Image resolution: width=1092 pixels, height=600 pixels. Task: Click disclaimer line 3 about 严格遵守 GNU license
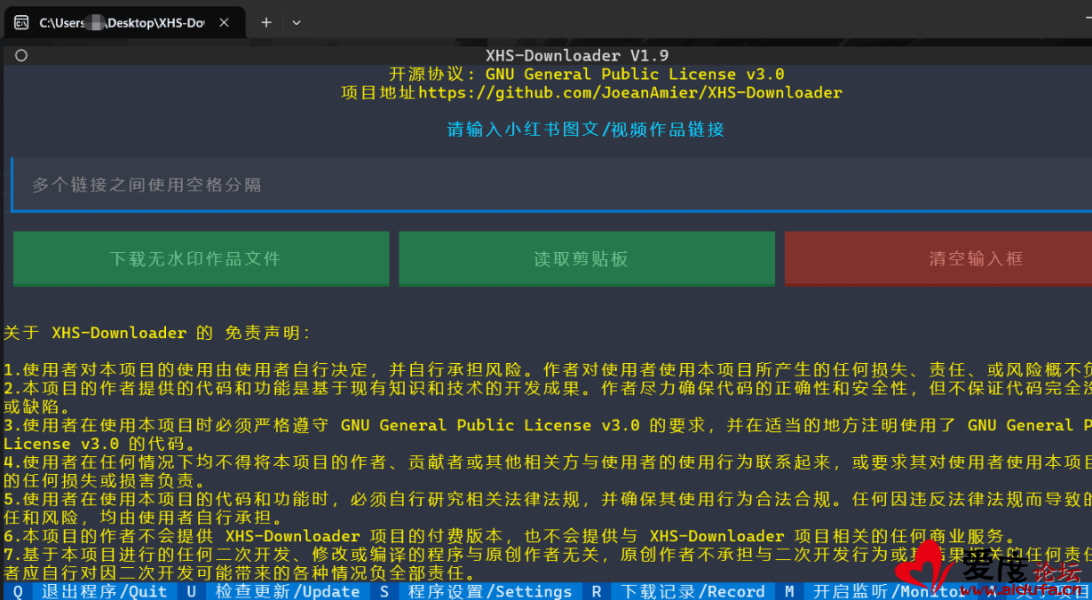[x=547, y=434]
